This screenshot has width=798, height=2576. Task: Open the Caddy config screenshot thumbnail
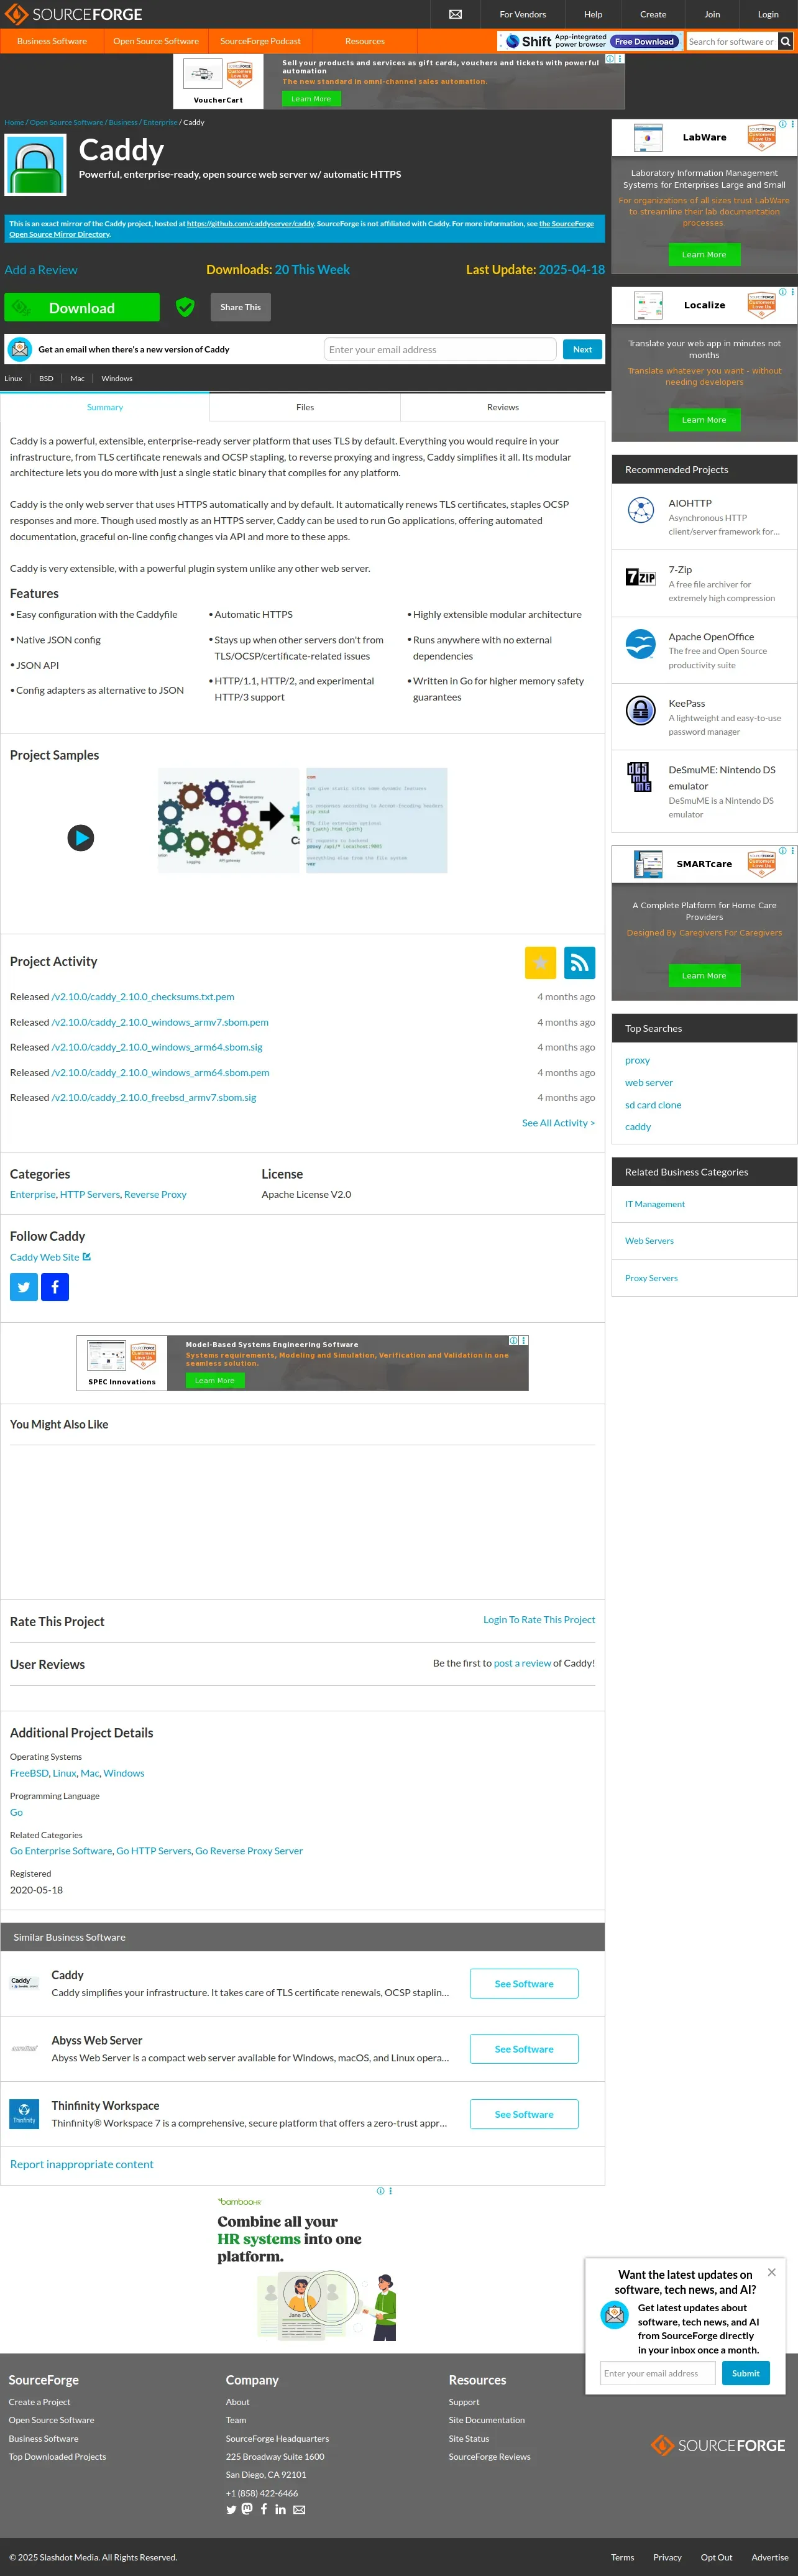(x=376, y=820)
